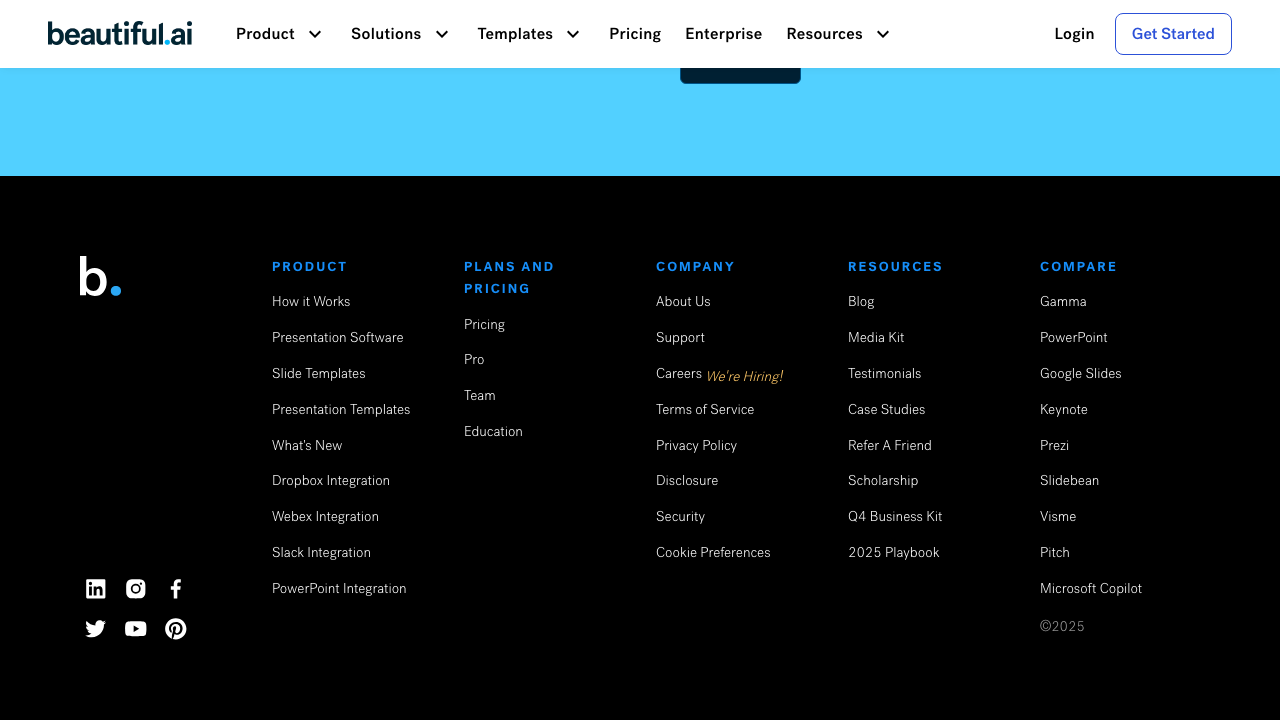Open the Microsoft Copilot comparison link
The height and width of the screenshot is (720, 1280).
tap(1091, 589)
